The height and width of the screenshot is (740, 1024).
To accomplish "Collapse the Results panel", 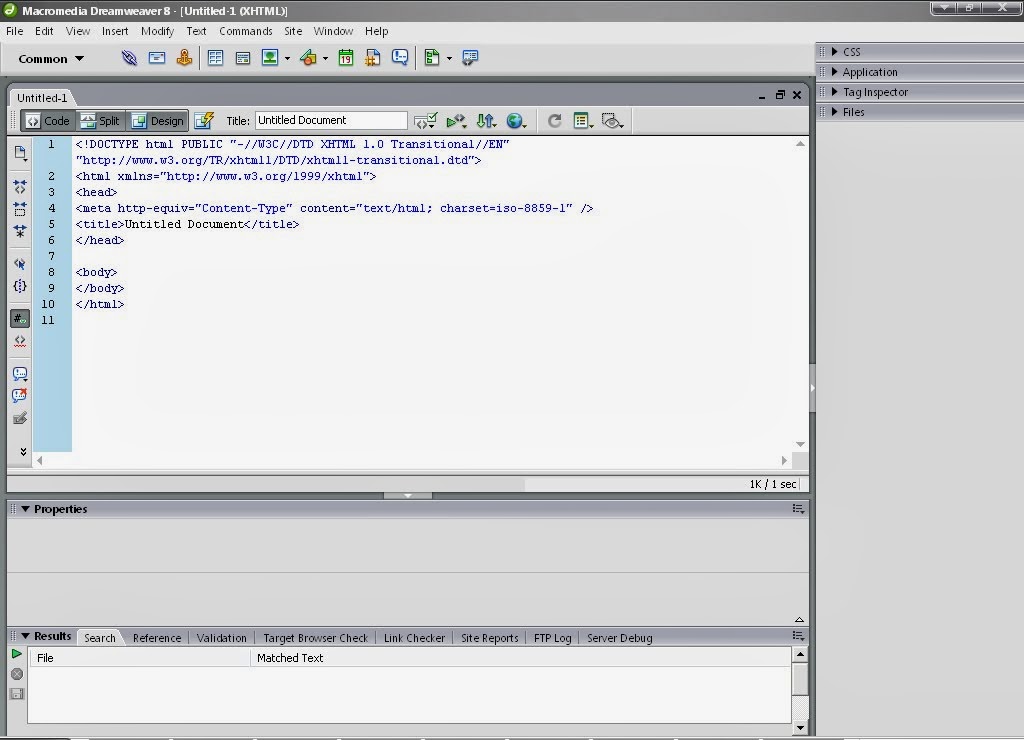I will [x=25, y=635].
